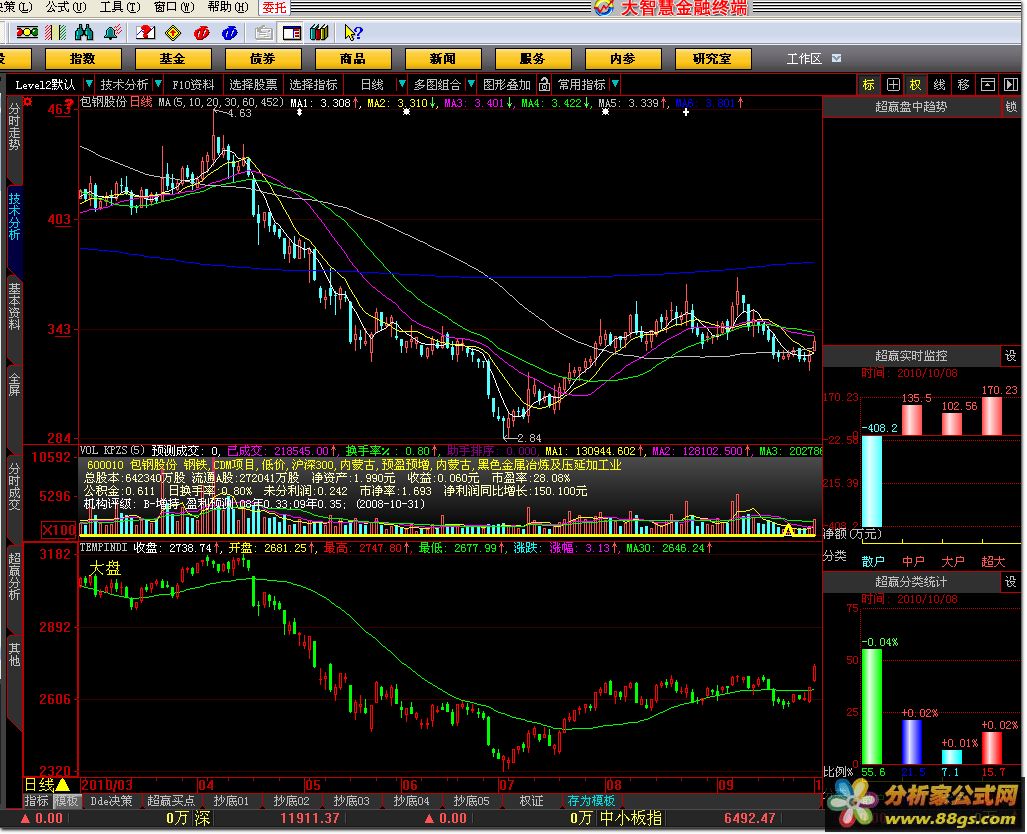This screenshot has width=1027, height=834.
Task: Click the 新闻 category button
Action: click(443, 59)
